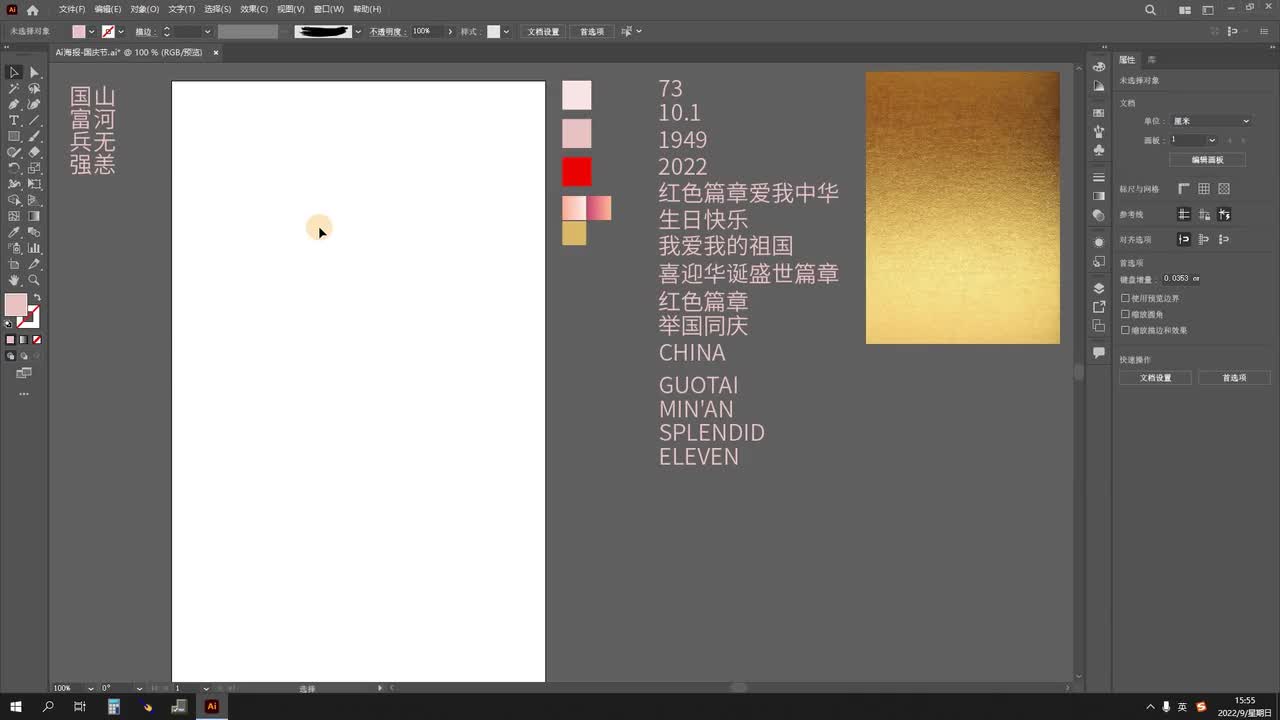Select the Eyedropper tool

point(14,232)
